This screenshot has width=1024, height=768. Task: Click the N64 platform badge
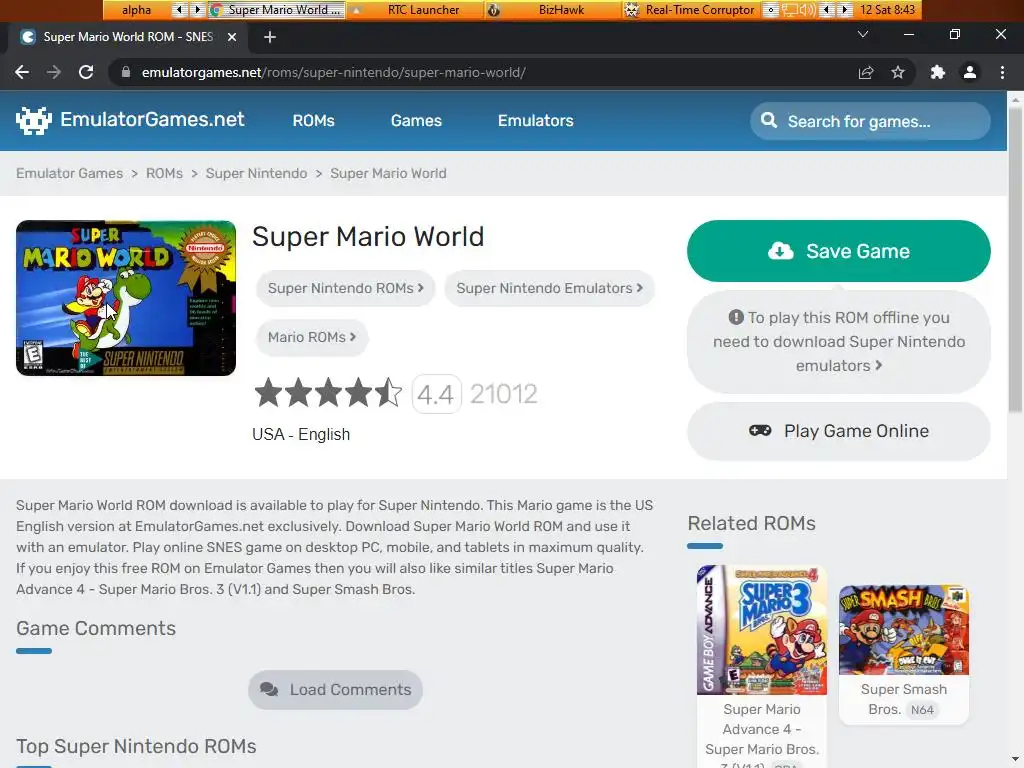(922, 710)
